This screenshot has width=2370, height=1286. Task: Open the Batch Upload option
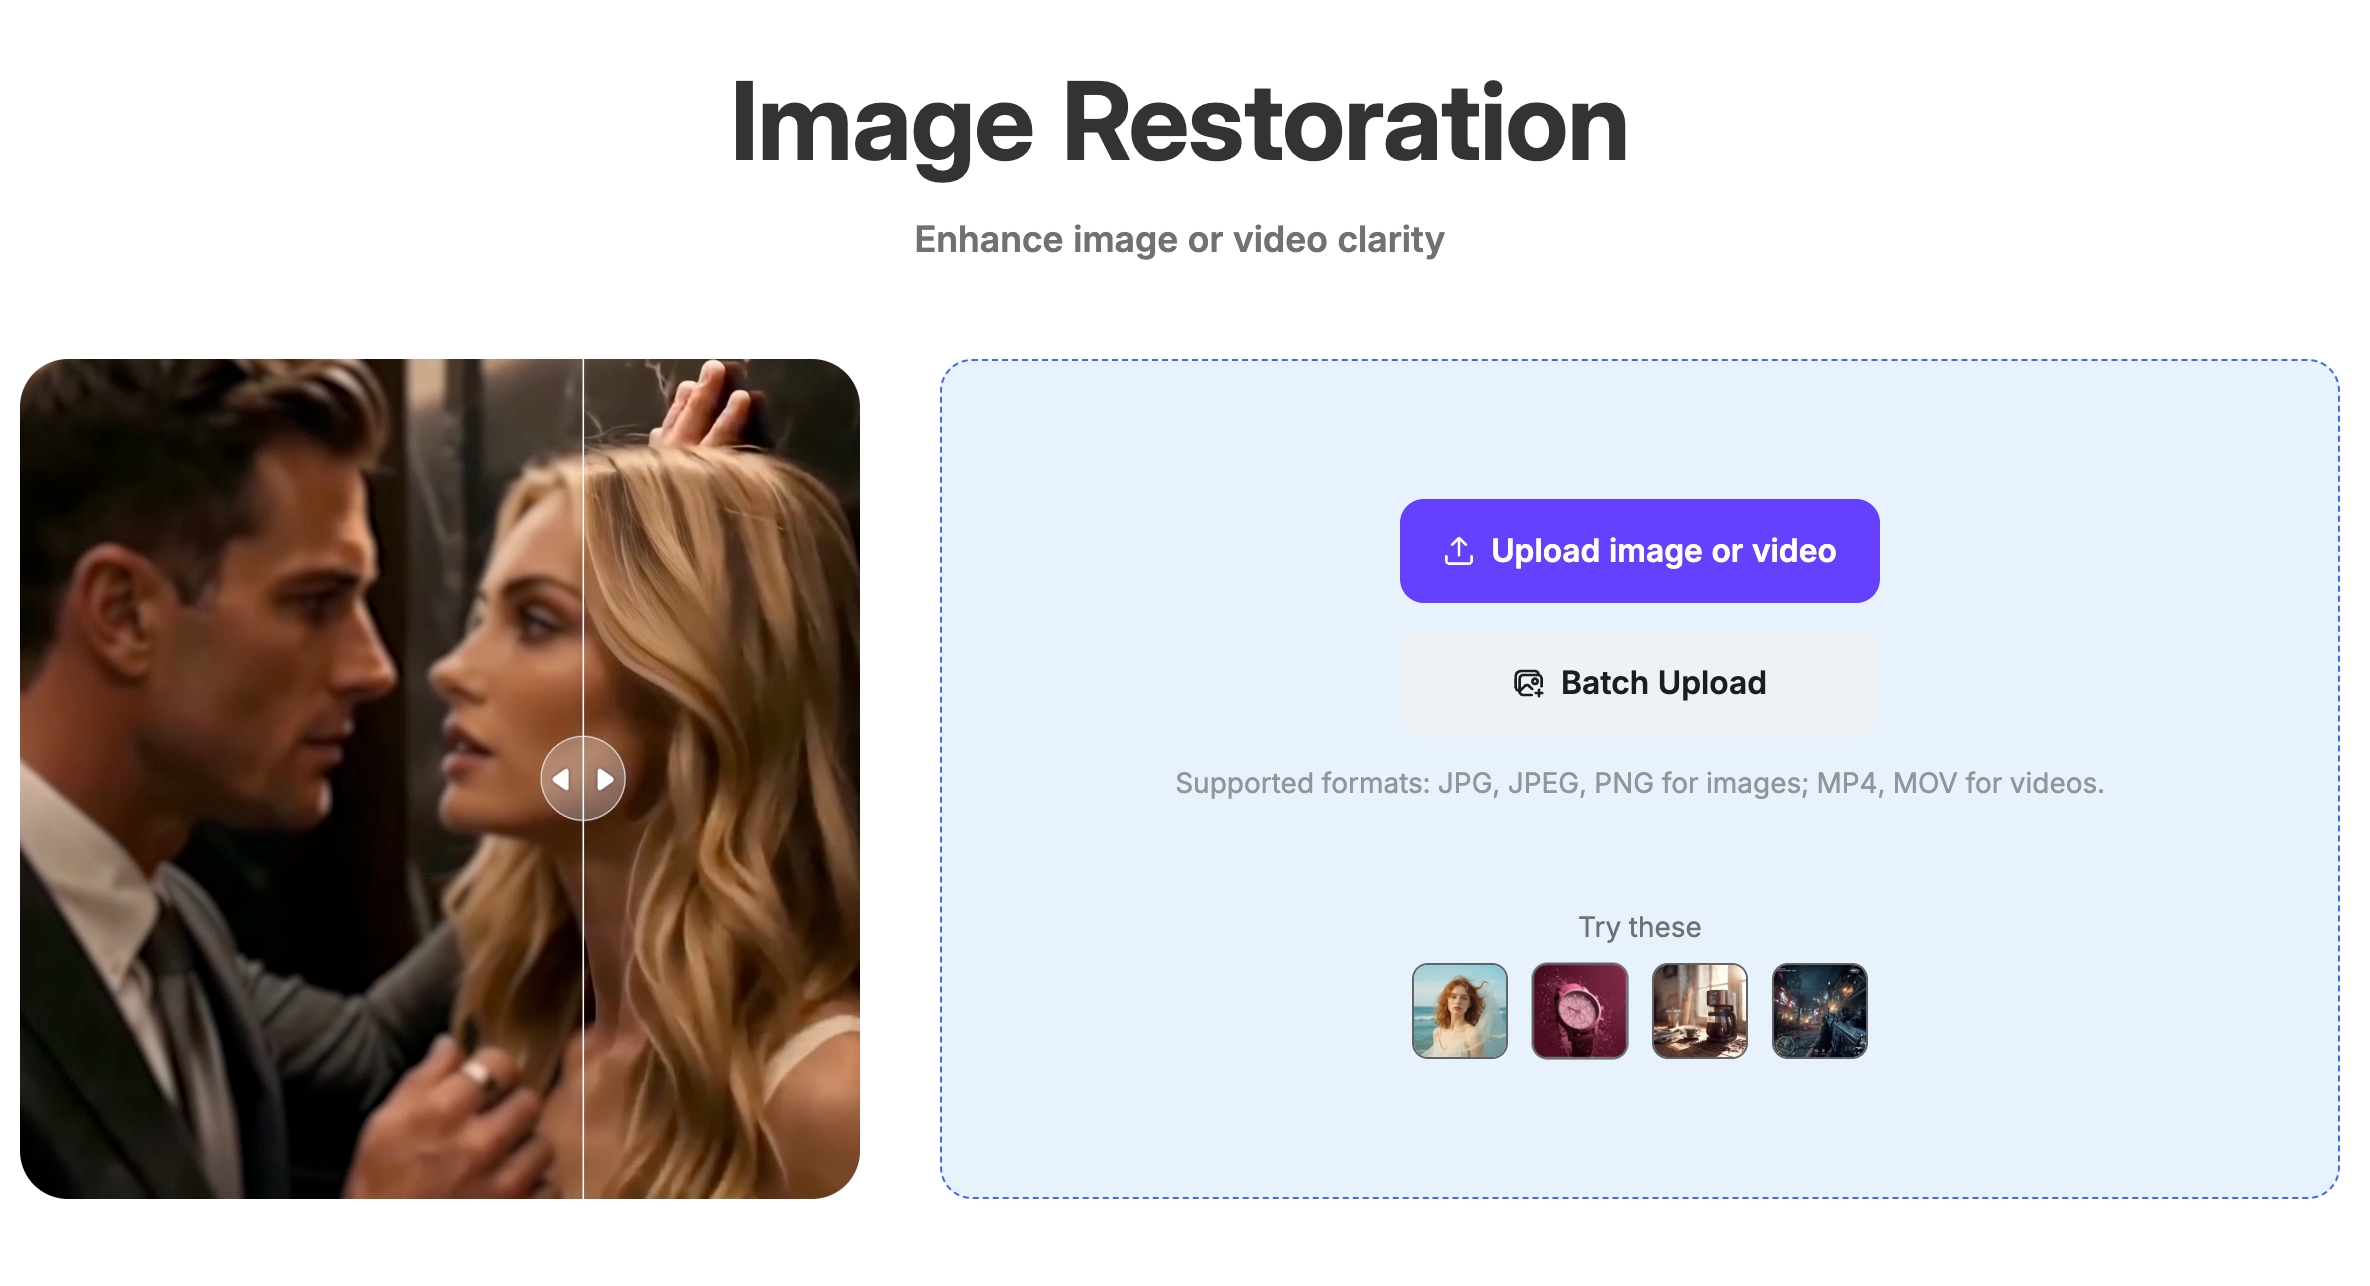pyautogui.click(x=1639, y=683)
